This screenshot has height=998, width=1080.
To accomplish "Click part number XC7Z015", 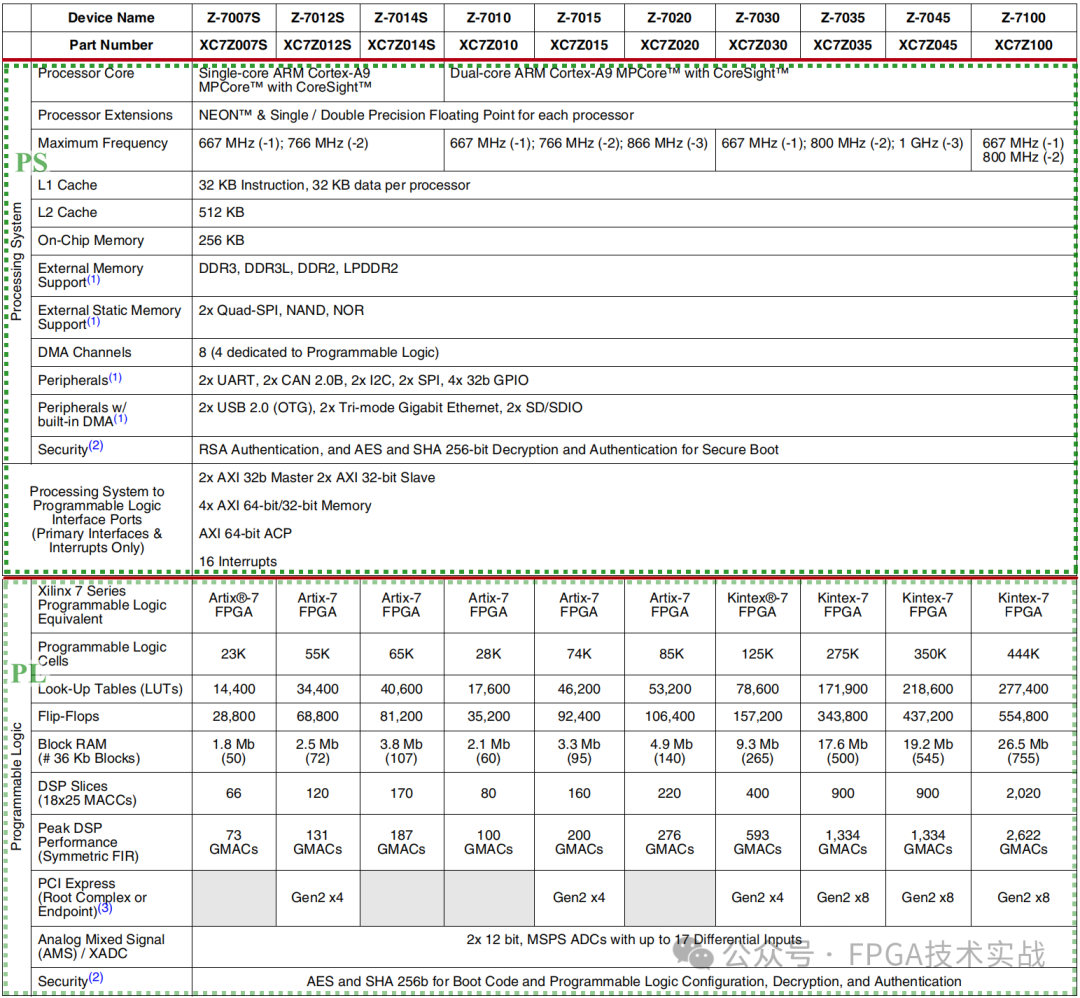I will point(579,45).
